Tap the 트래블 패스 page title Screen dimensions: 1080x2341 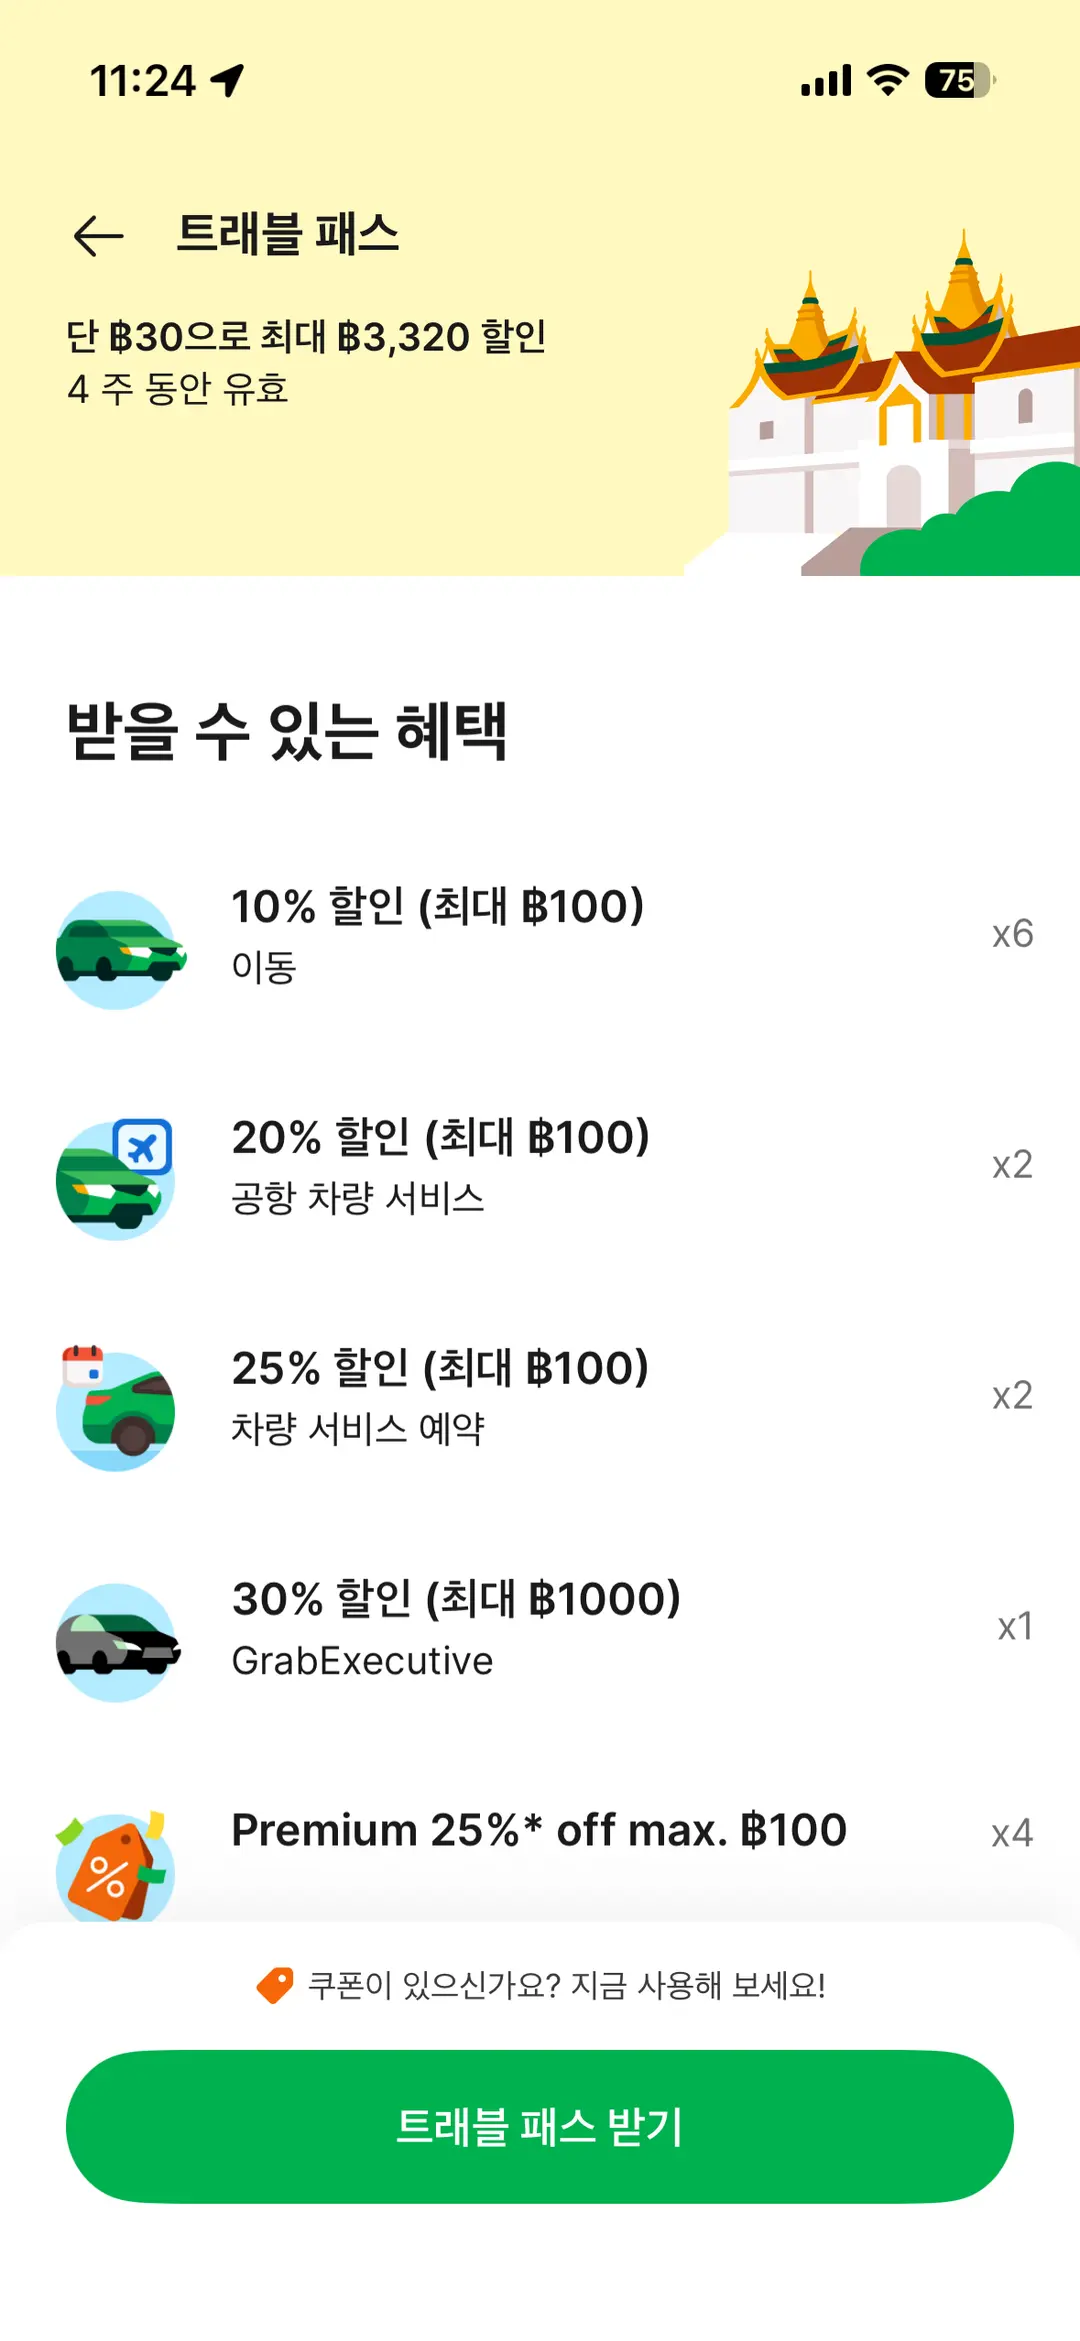pos(288,235)
